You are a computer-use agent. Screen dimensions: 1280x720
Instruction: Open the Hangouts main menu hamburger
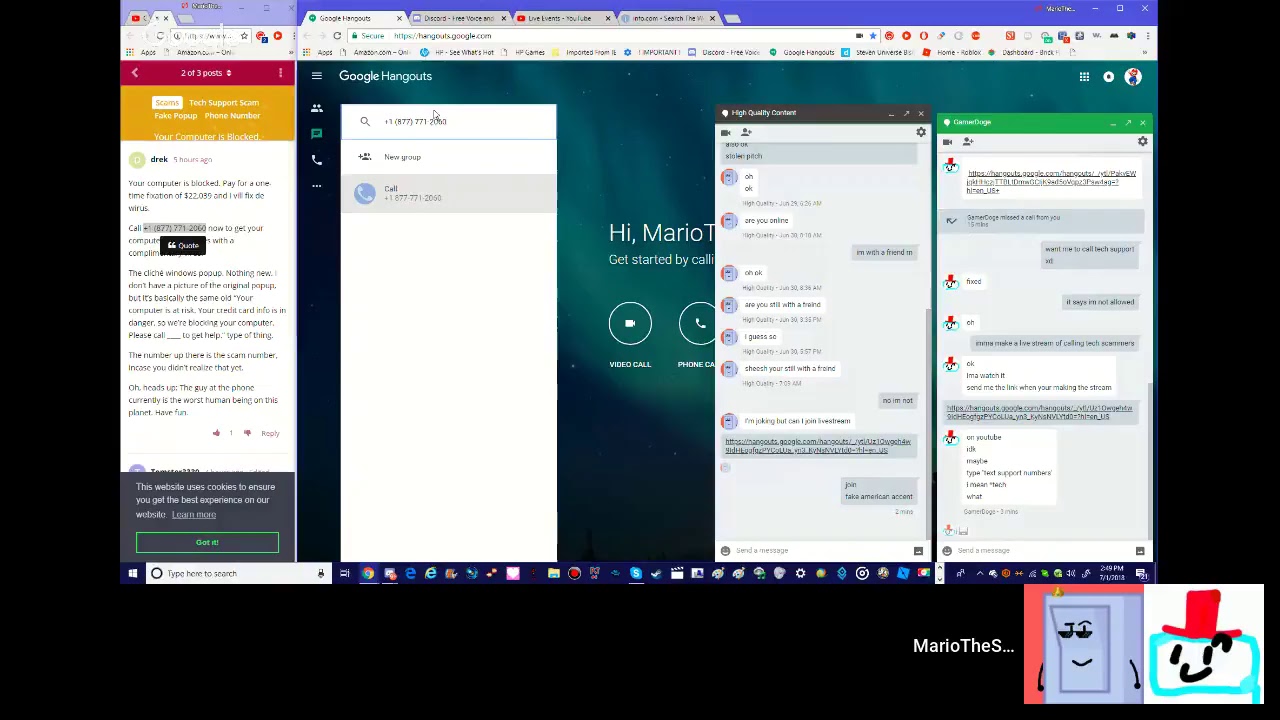316,76
